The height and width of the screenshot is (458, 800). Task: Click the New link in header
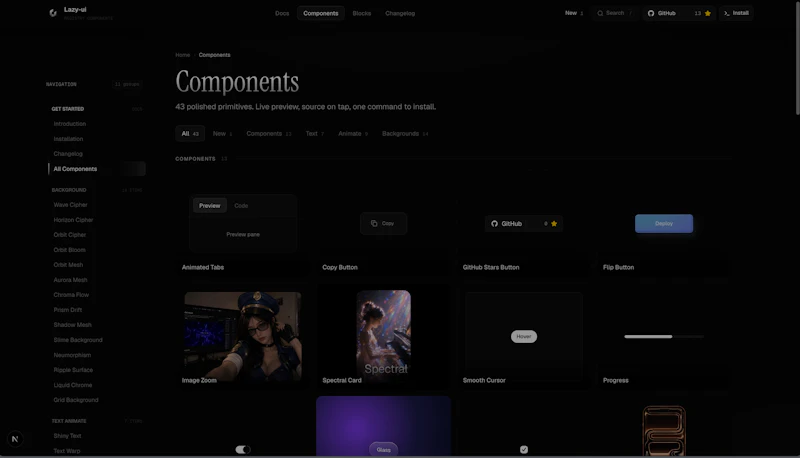click(573, 13)
